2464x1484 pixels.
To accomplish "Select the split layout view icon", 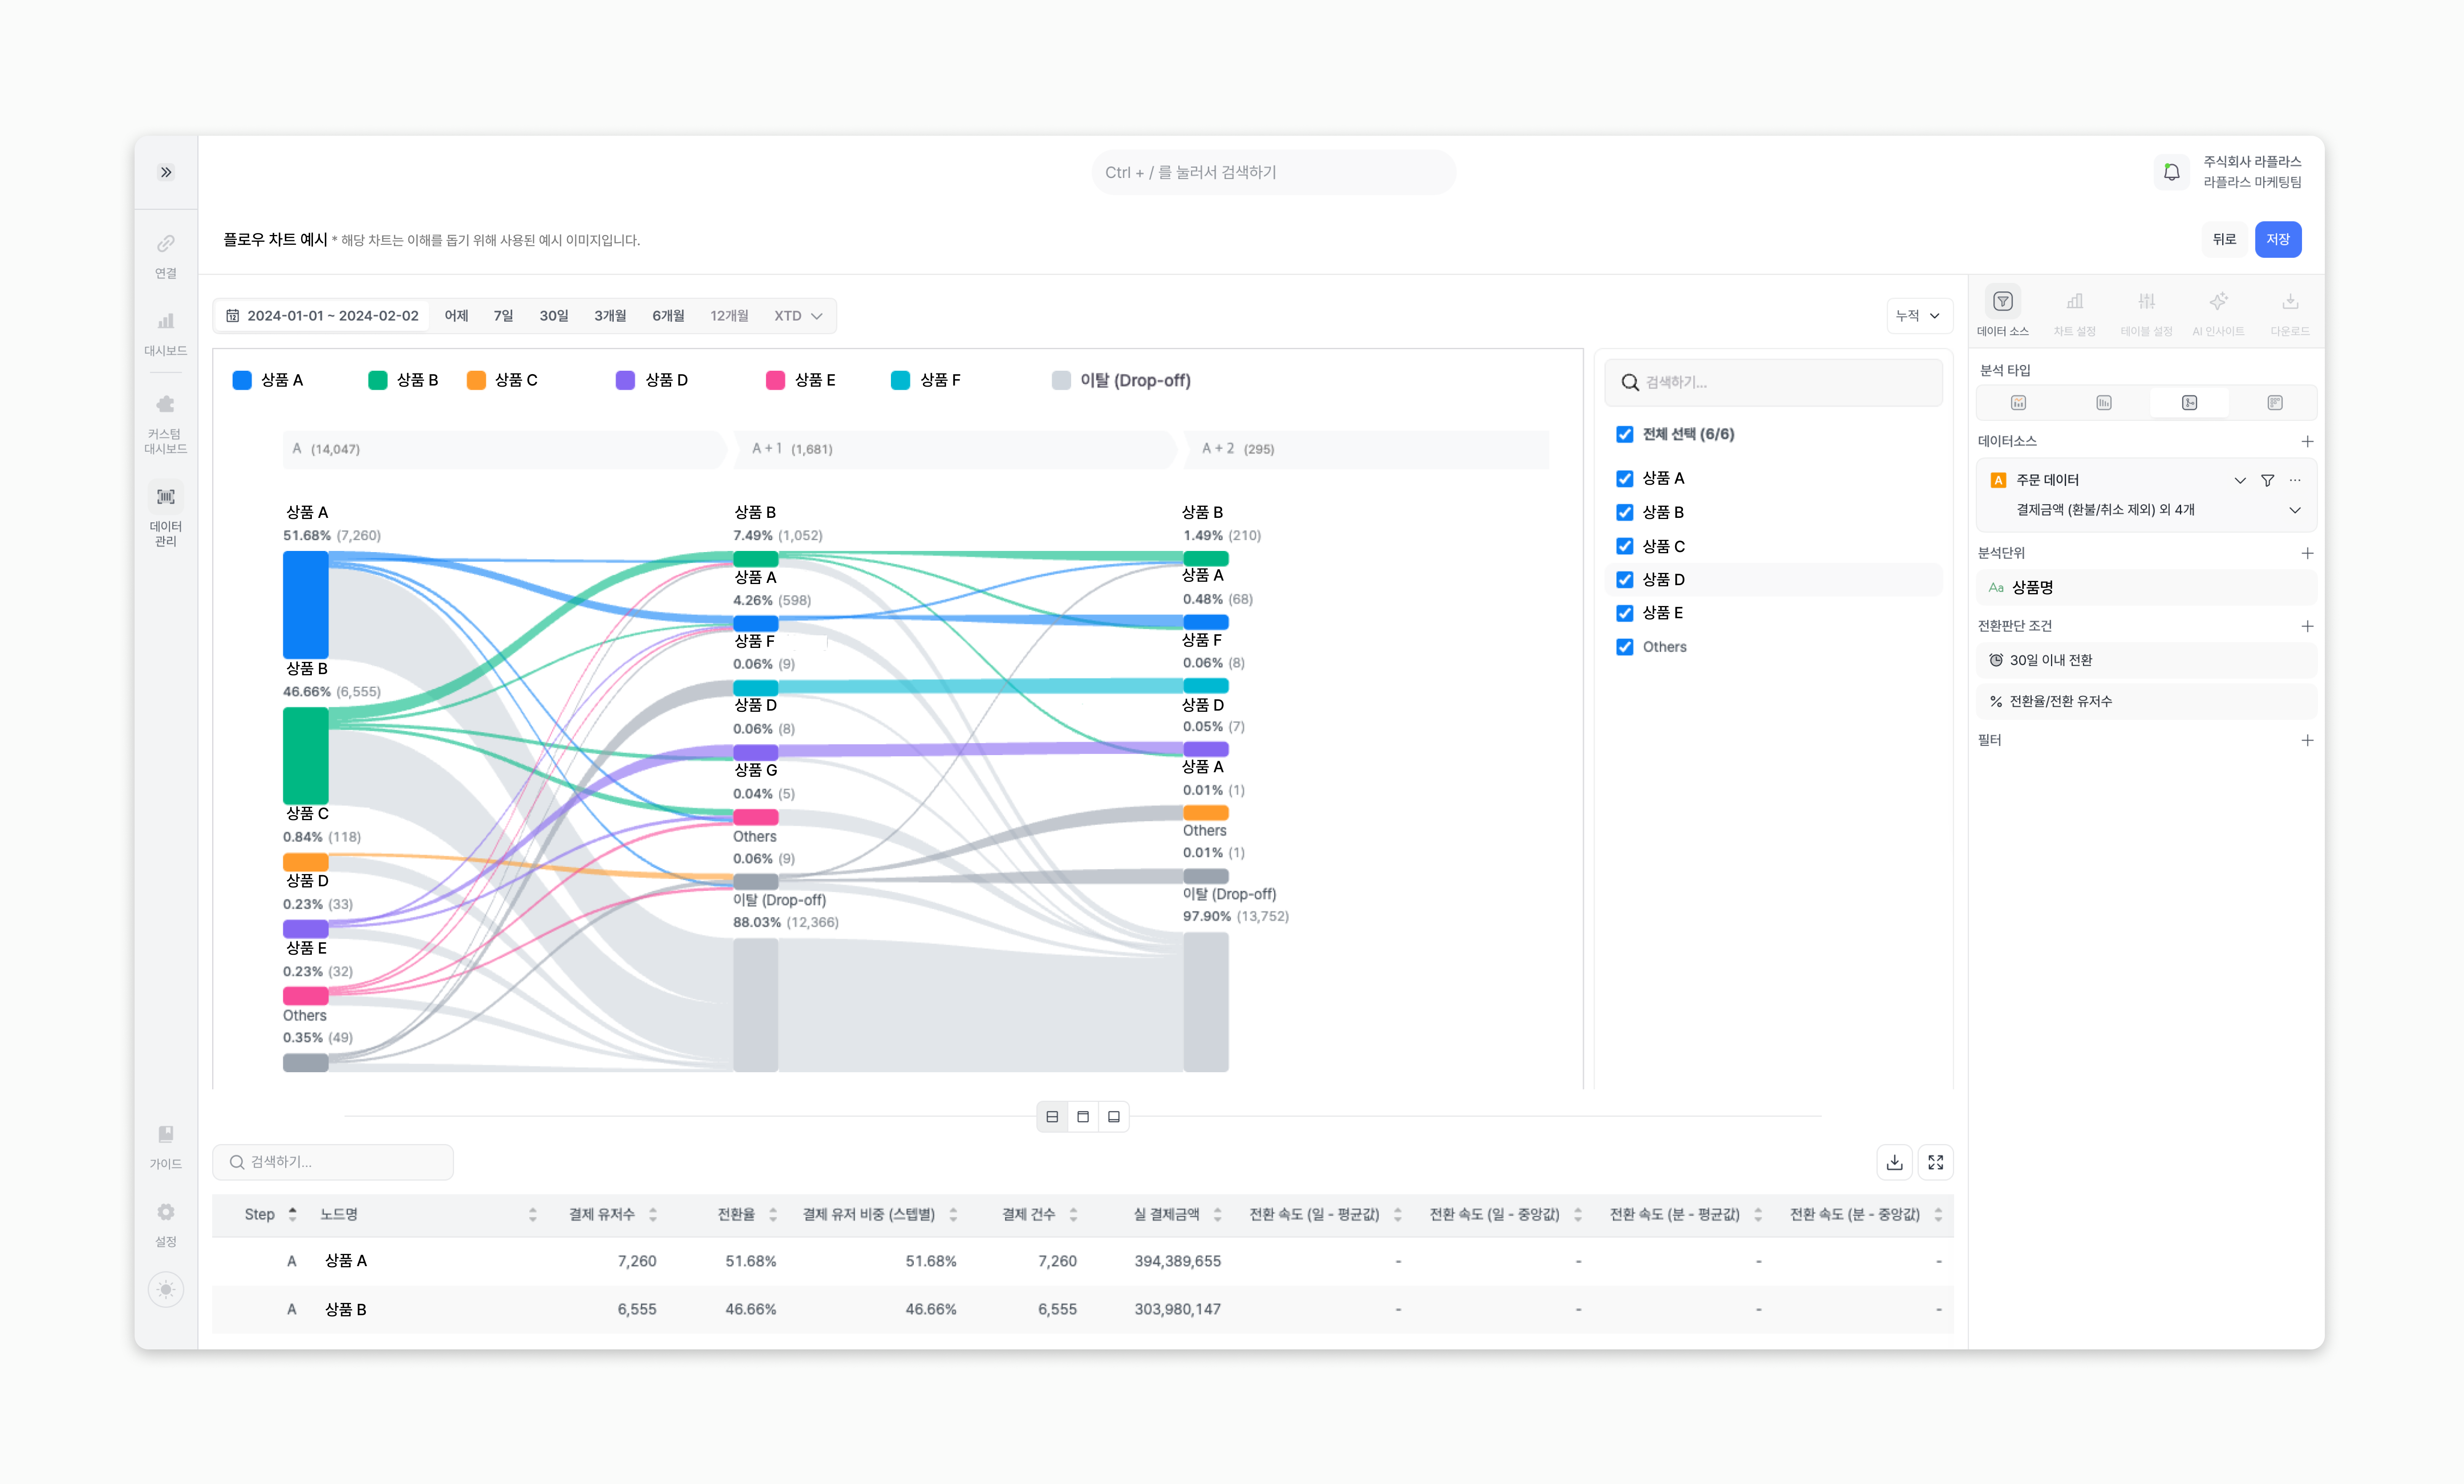I will [x=1052, y=1117].
